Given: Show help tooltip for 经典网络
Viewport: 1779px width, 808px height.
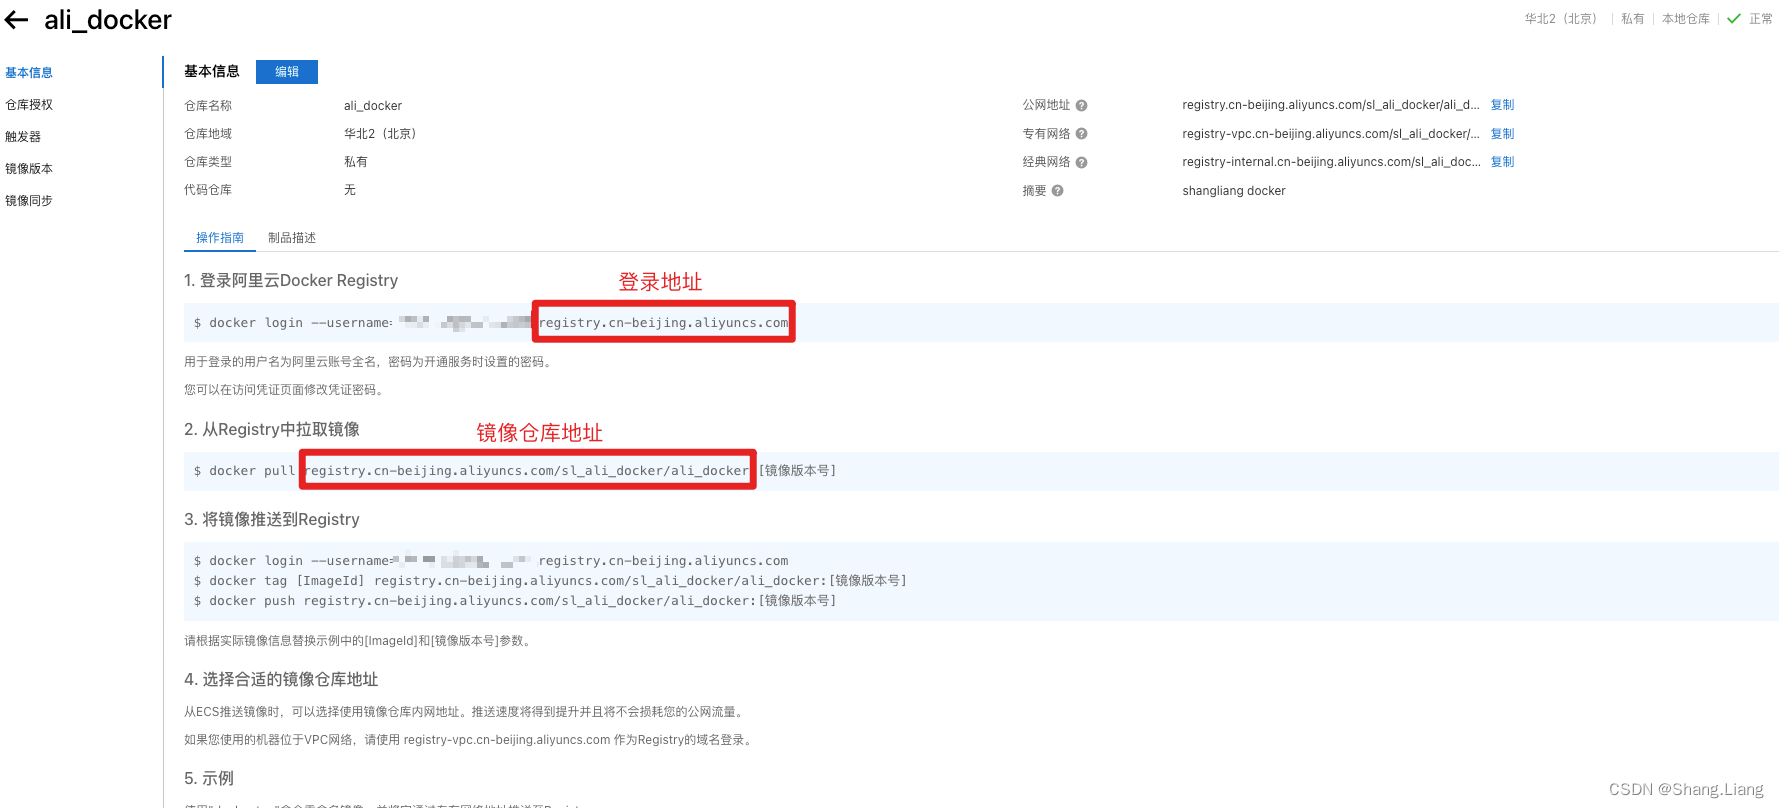Looking at the screenshot, I should [x=1082, y=162].
